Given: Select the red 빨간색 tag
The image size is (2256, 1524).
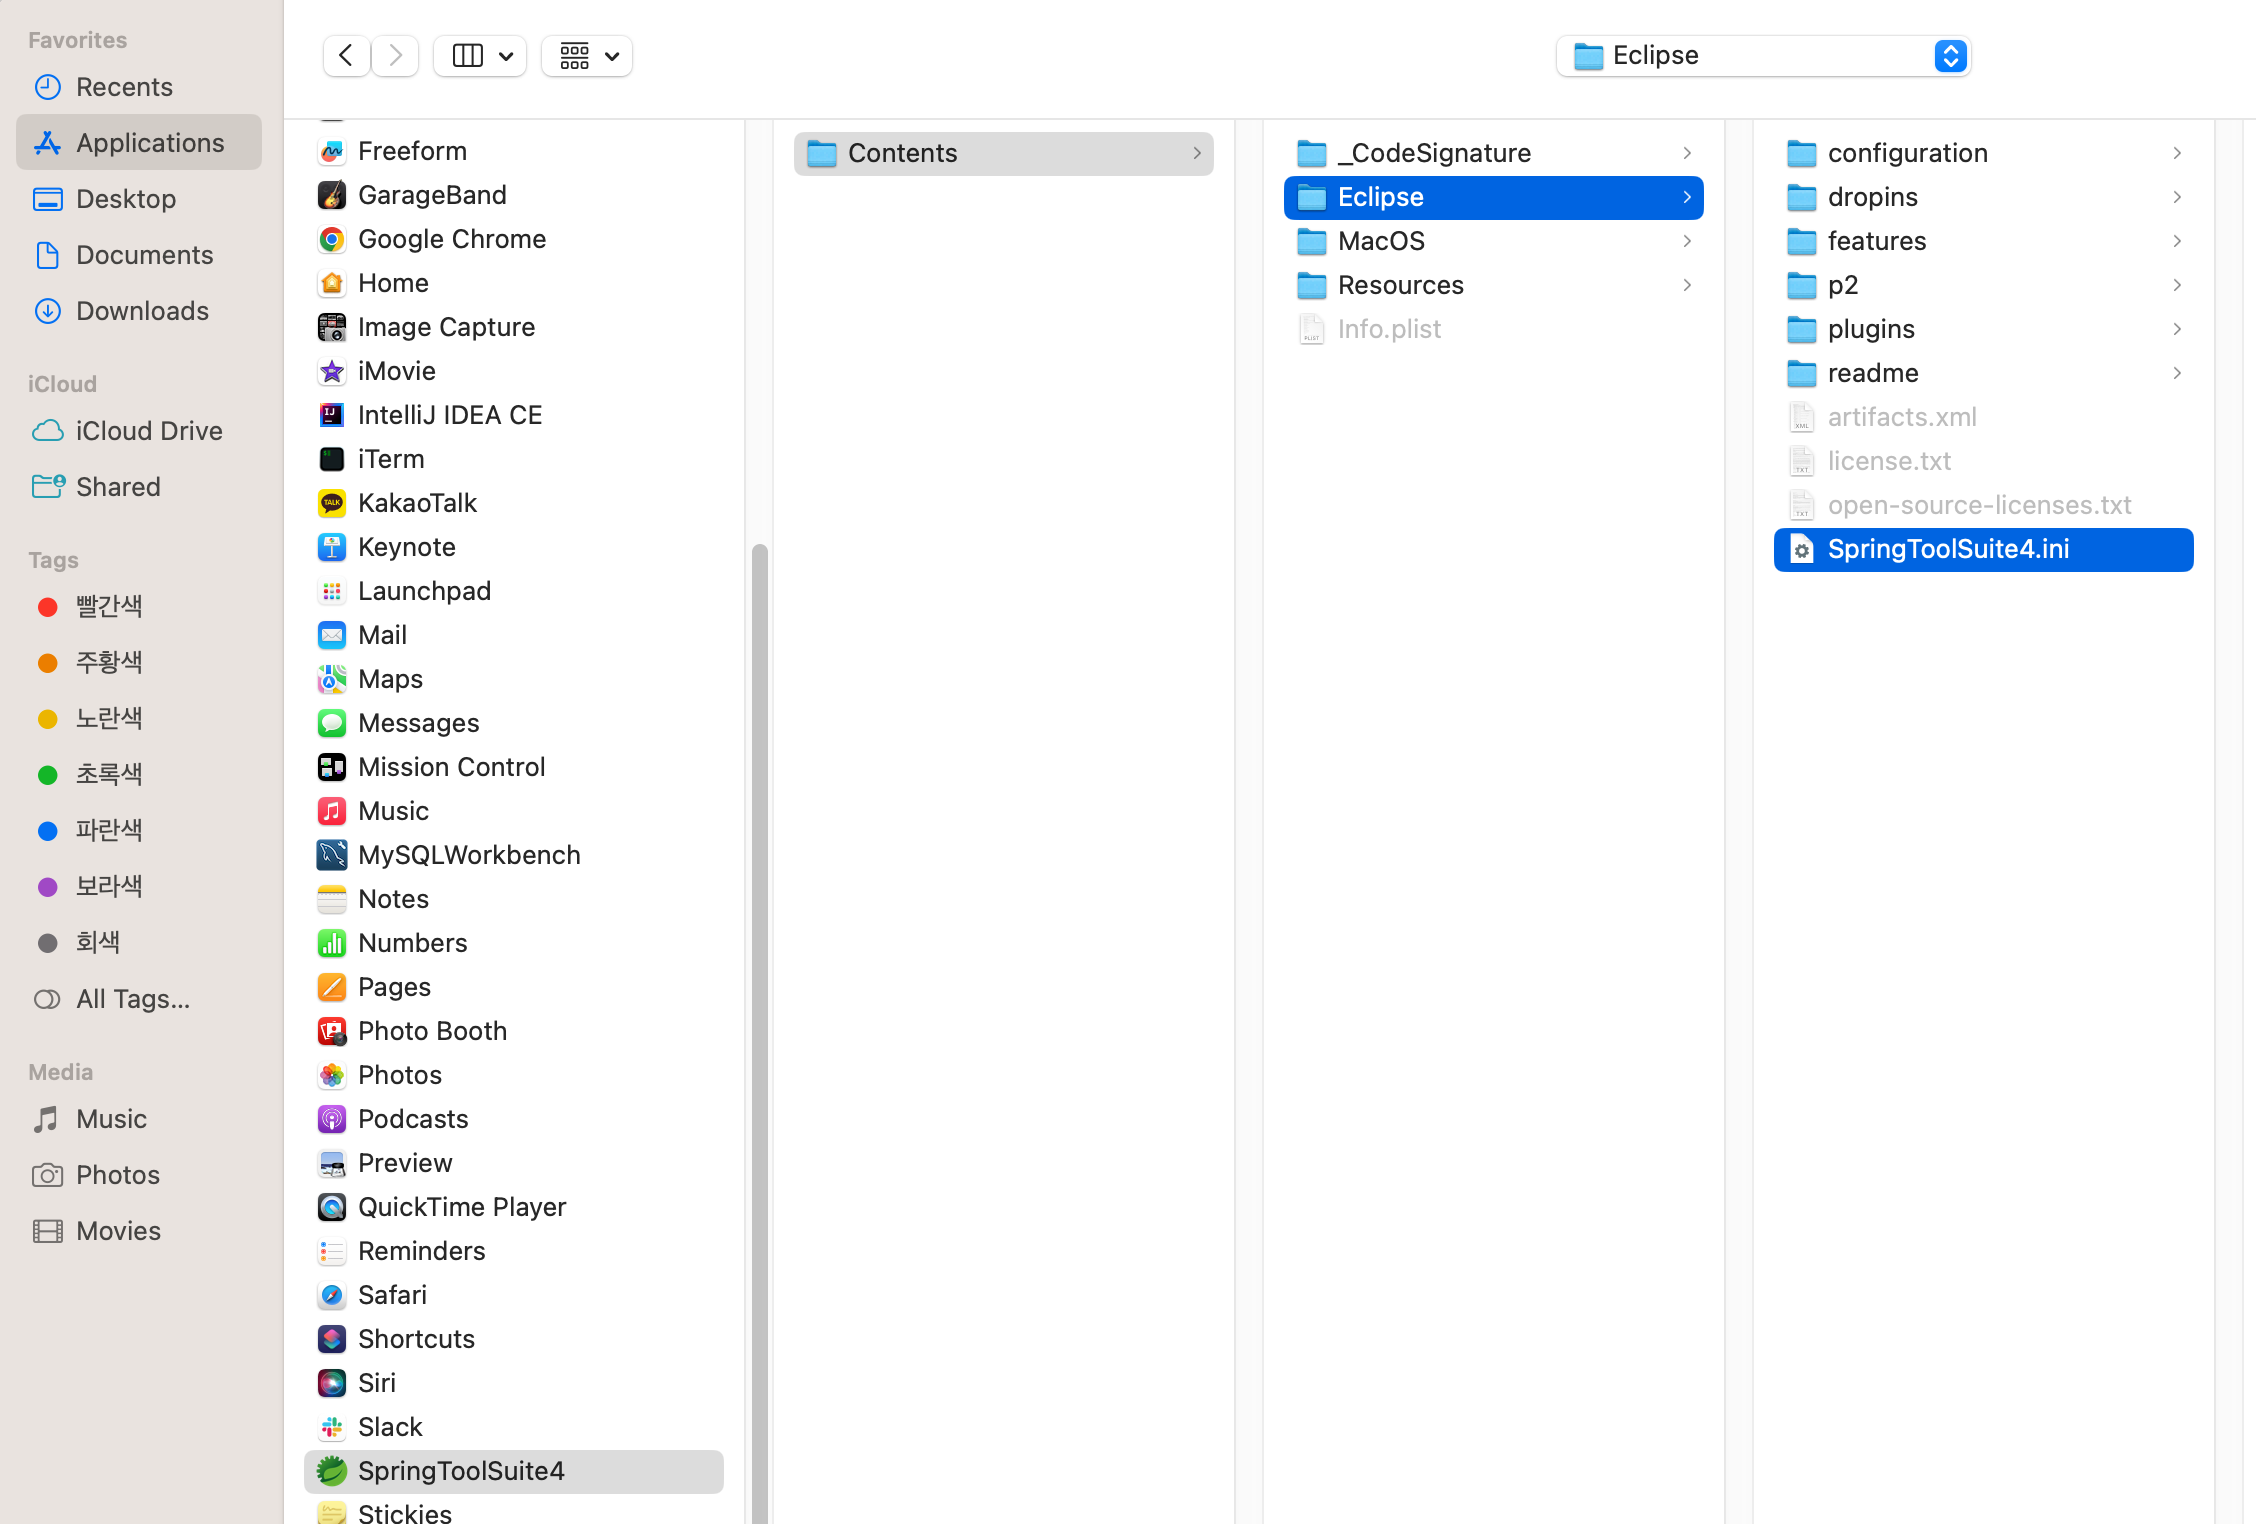Looking at the screenshot, I should 108,606.
